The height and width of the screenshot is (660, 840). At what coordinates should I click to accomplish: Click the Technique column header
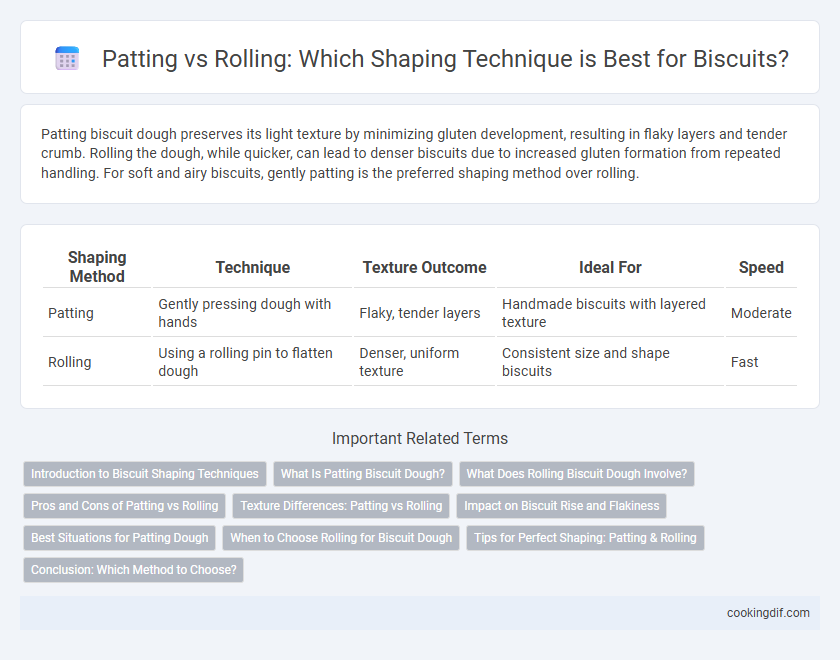(253, 267)
